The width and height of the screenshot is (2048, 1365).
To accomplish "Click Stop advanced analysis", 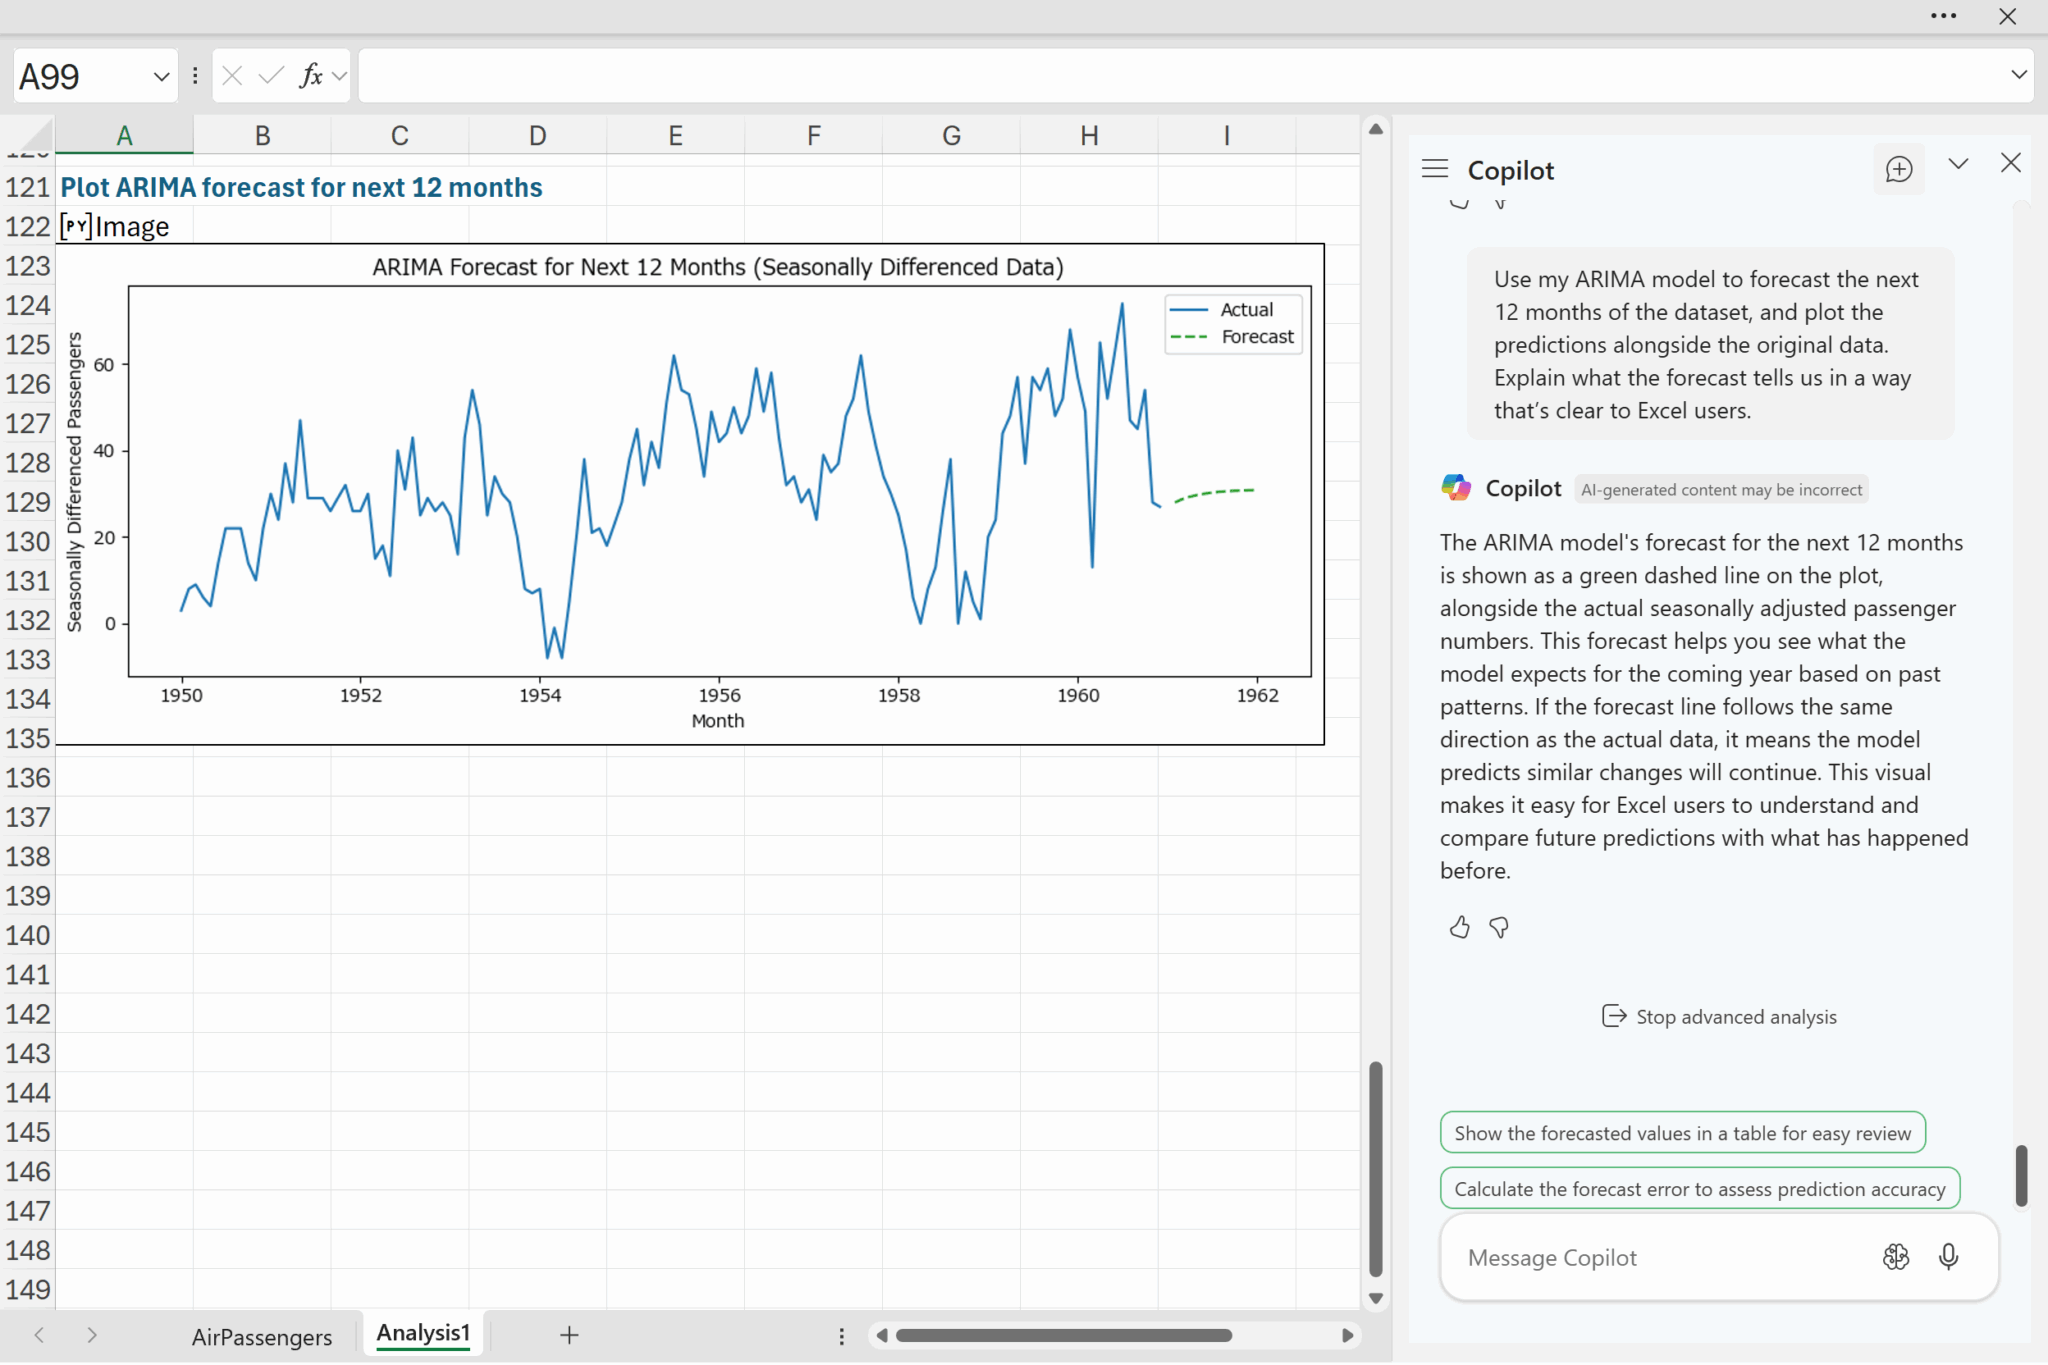I will pos(1720,1017).
